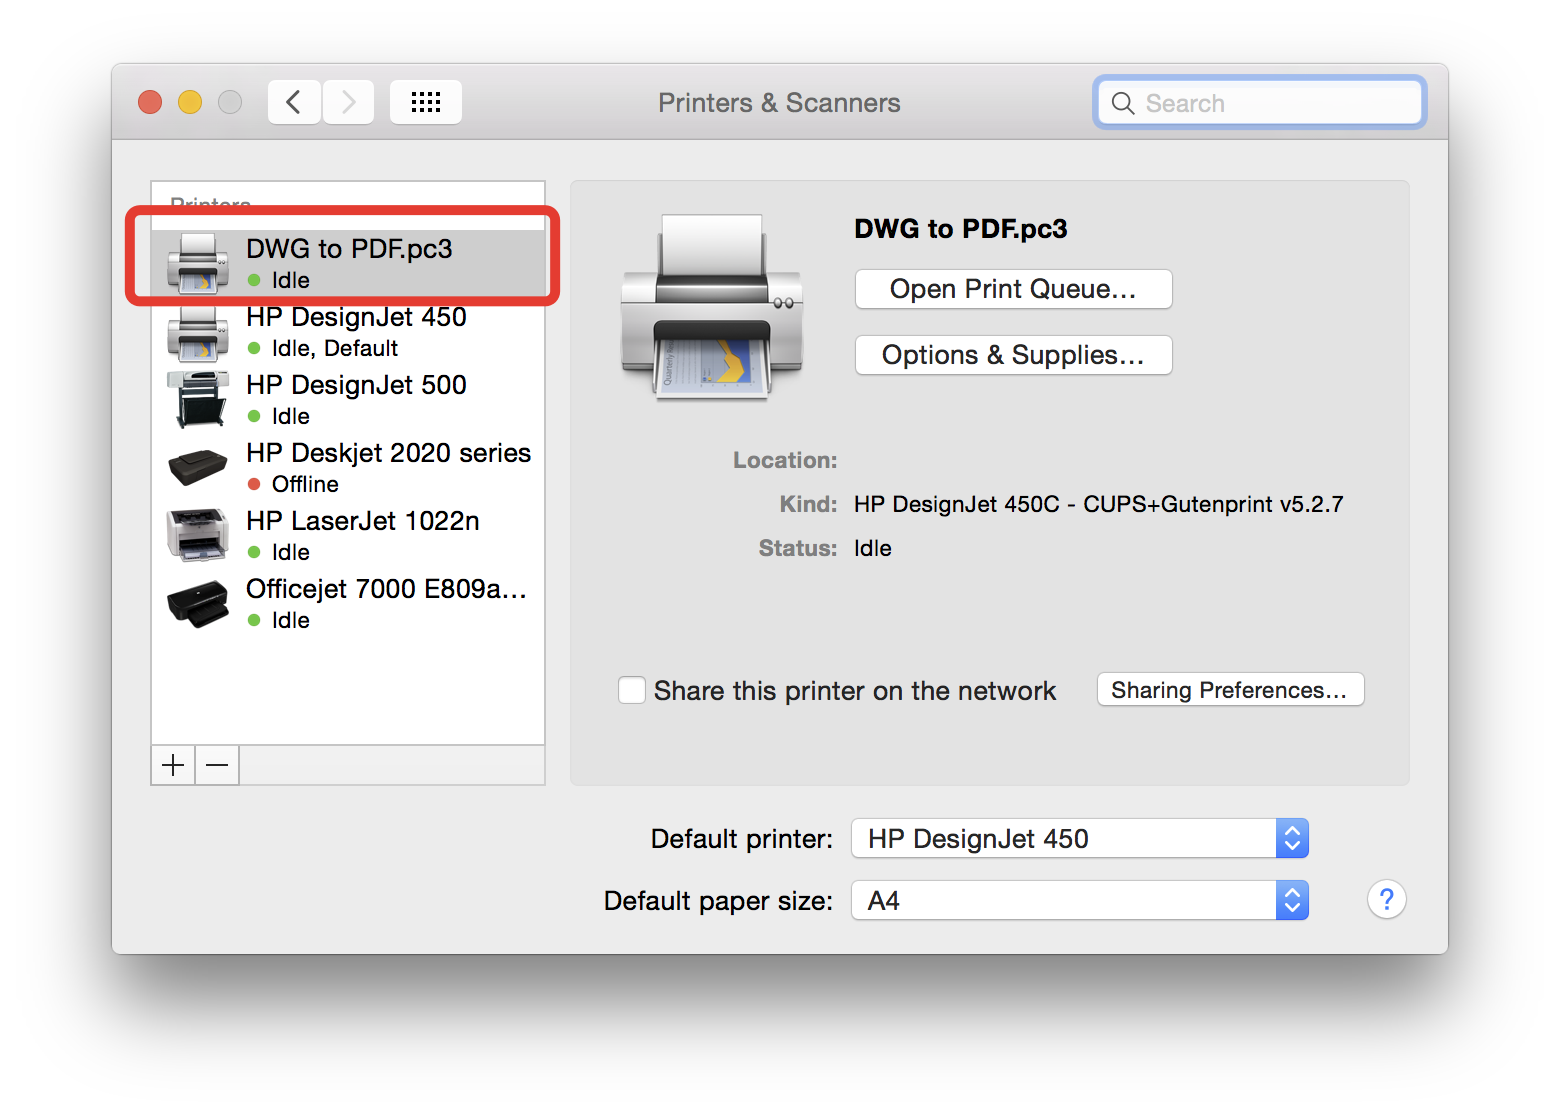This screenshot has width=1560, height=1114.
Task: Select DWG to PDF.pc3 printer entry
Action: point(349,262)
